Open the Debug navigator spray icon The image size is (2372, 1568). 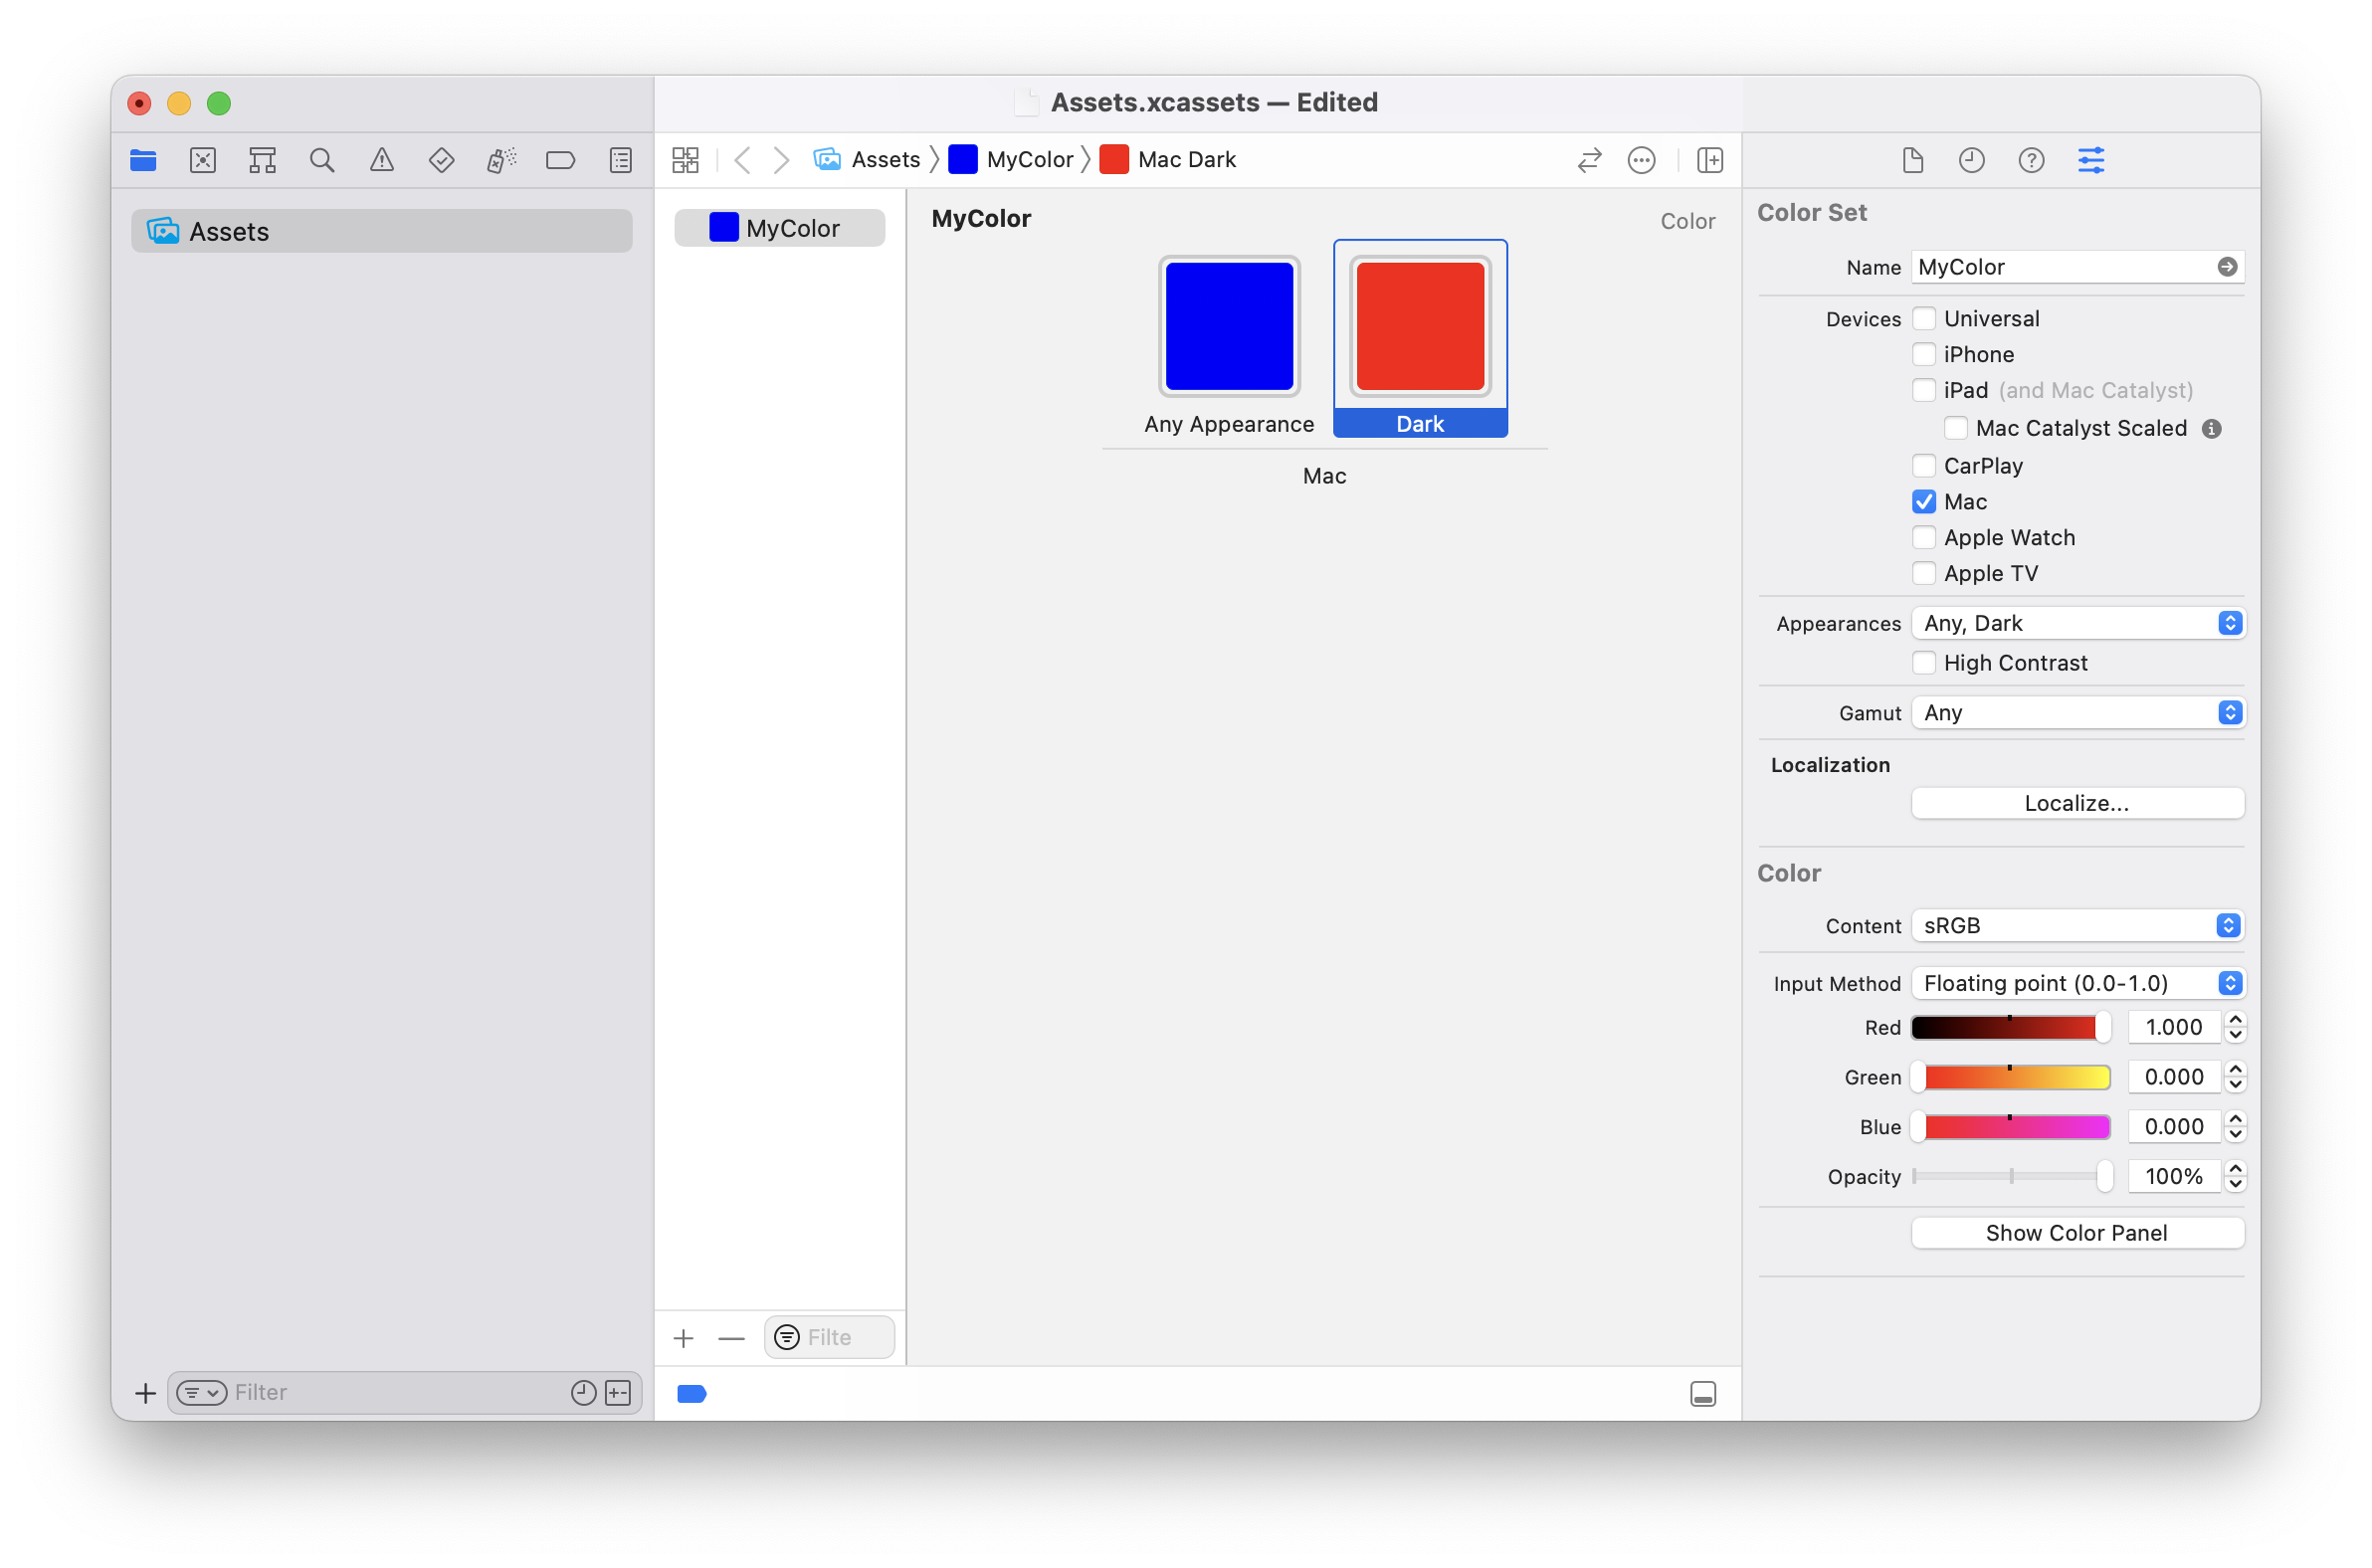[x=501, y=160]
